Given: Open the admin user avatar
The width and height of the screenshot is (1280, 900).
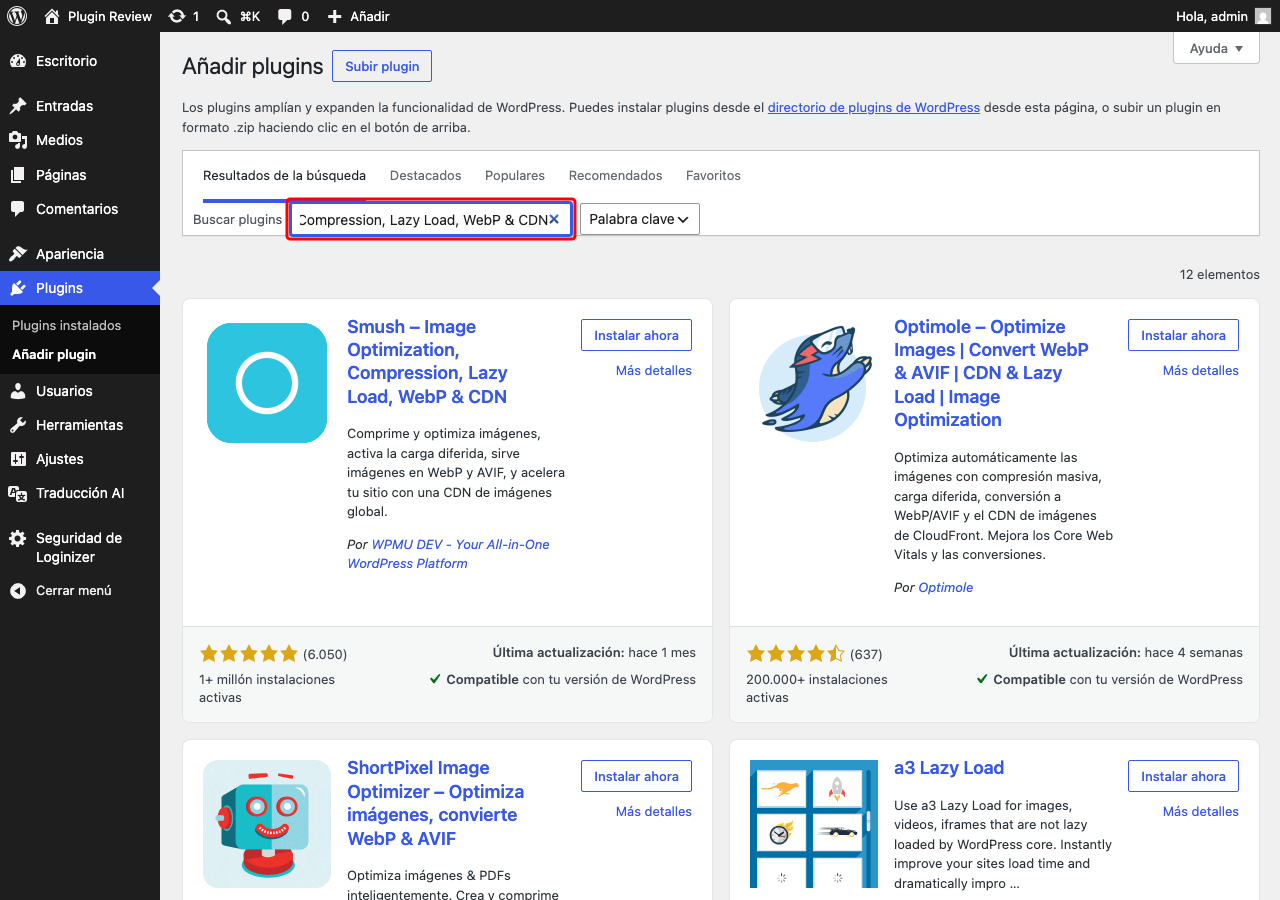Looking at the screenshot, I should click(x=1263, y=16).
